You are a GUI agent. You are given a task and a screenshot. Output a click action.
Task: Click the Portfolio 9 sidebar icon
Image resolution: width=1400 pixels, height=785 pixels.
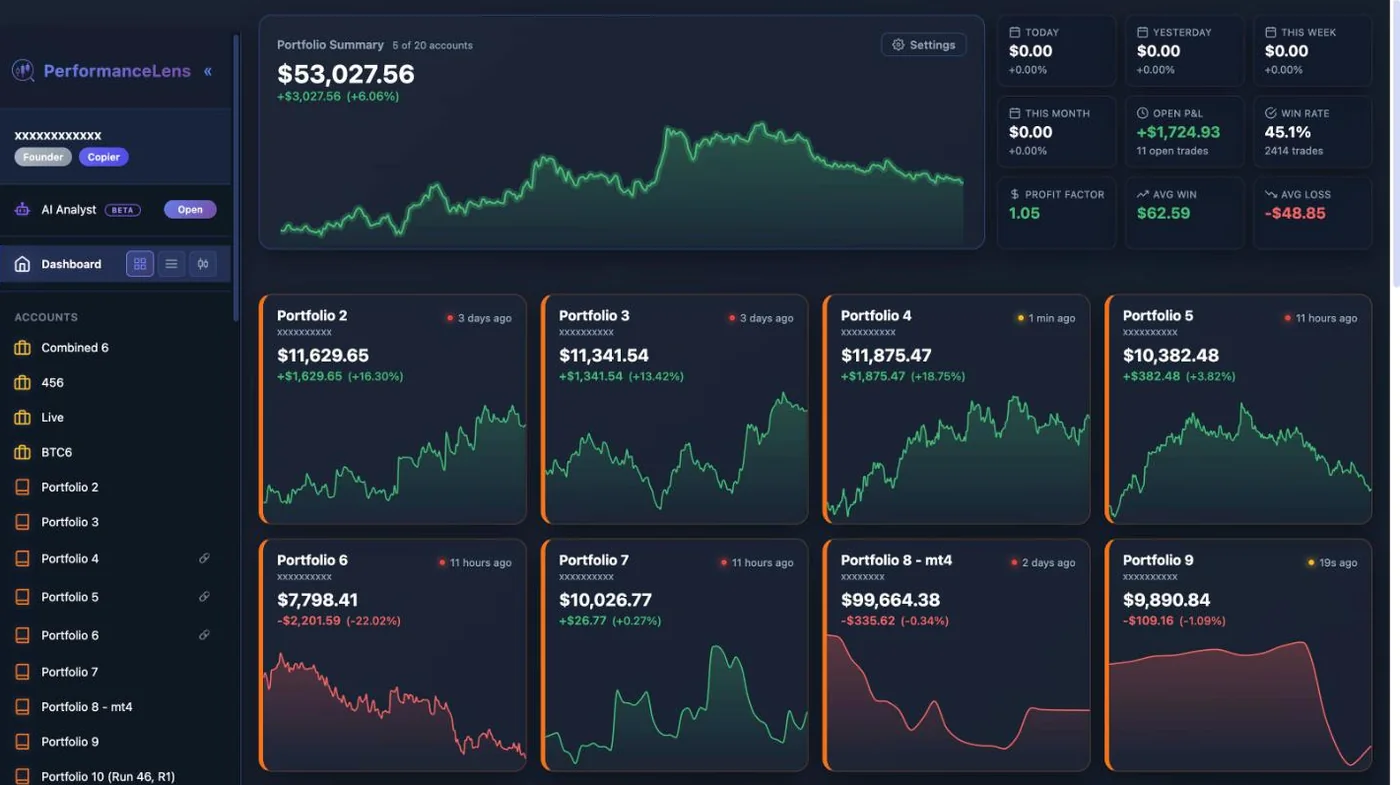pos(22,742)
